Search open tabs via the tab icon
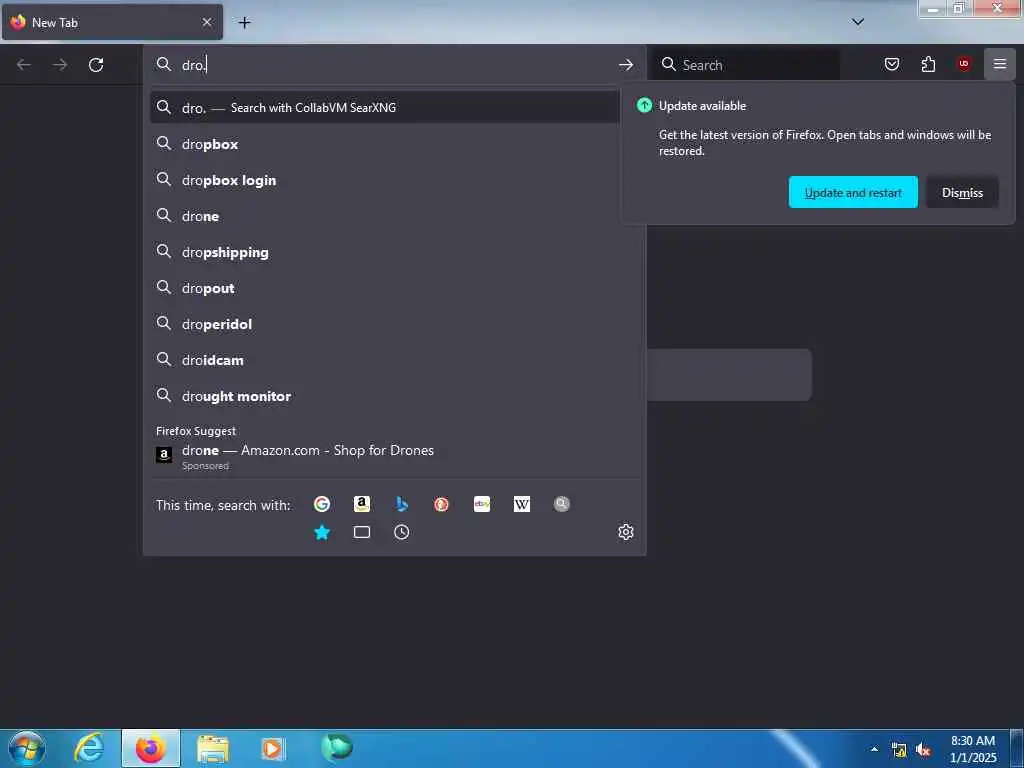This screenshot has width=1024, height=768. click(x=362, y=532)
